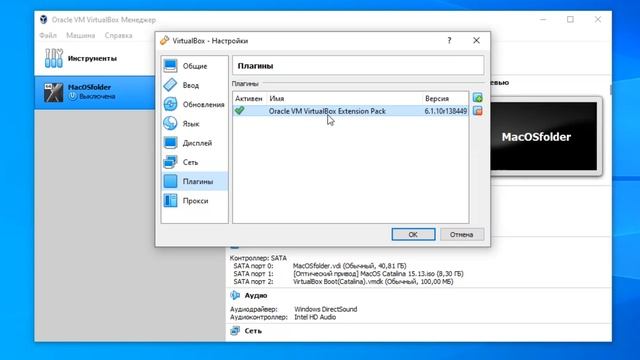
Task: Click the Активен column header
Action: coord(249,99)
